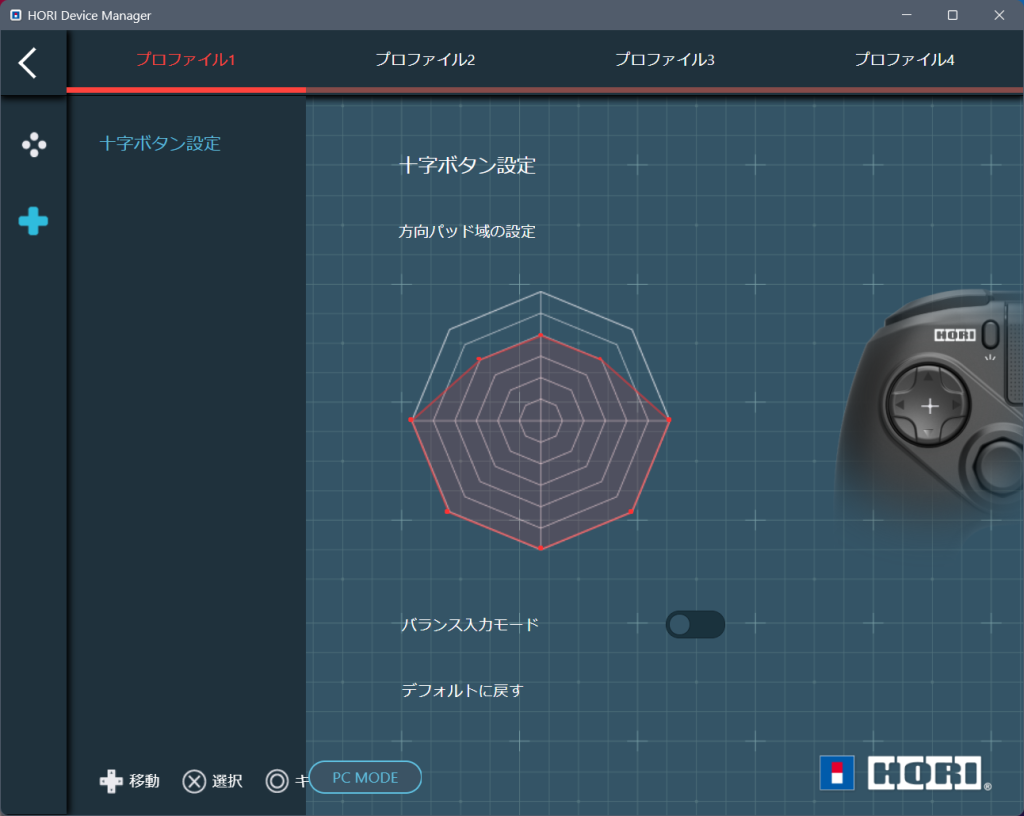The width and height of the screenshot is (1024, 816).
Task: Click the D-pad on the controller image
Action: (x=929, y=405)
